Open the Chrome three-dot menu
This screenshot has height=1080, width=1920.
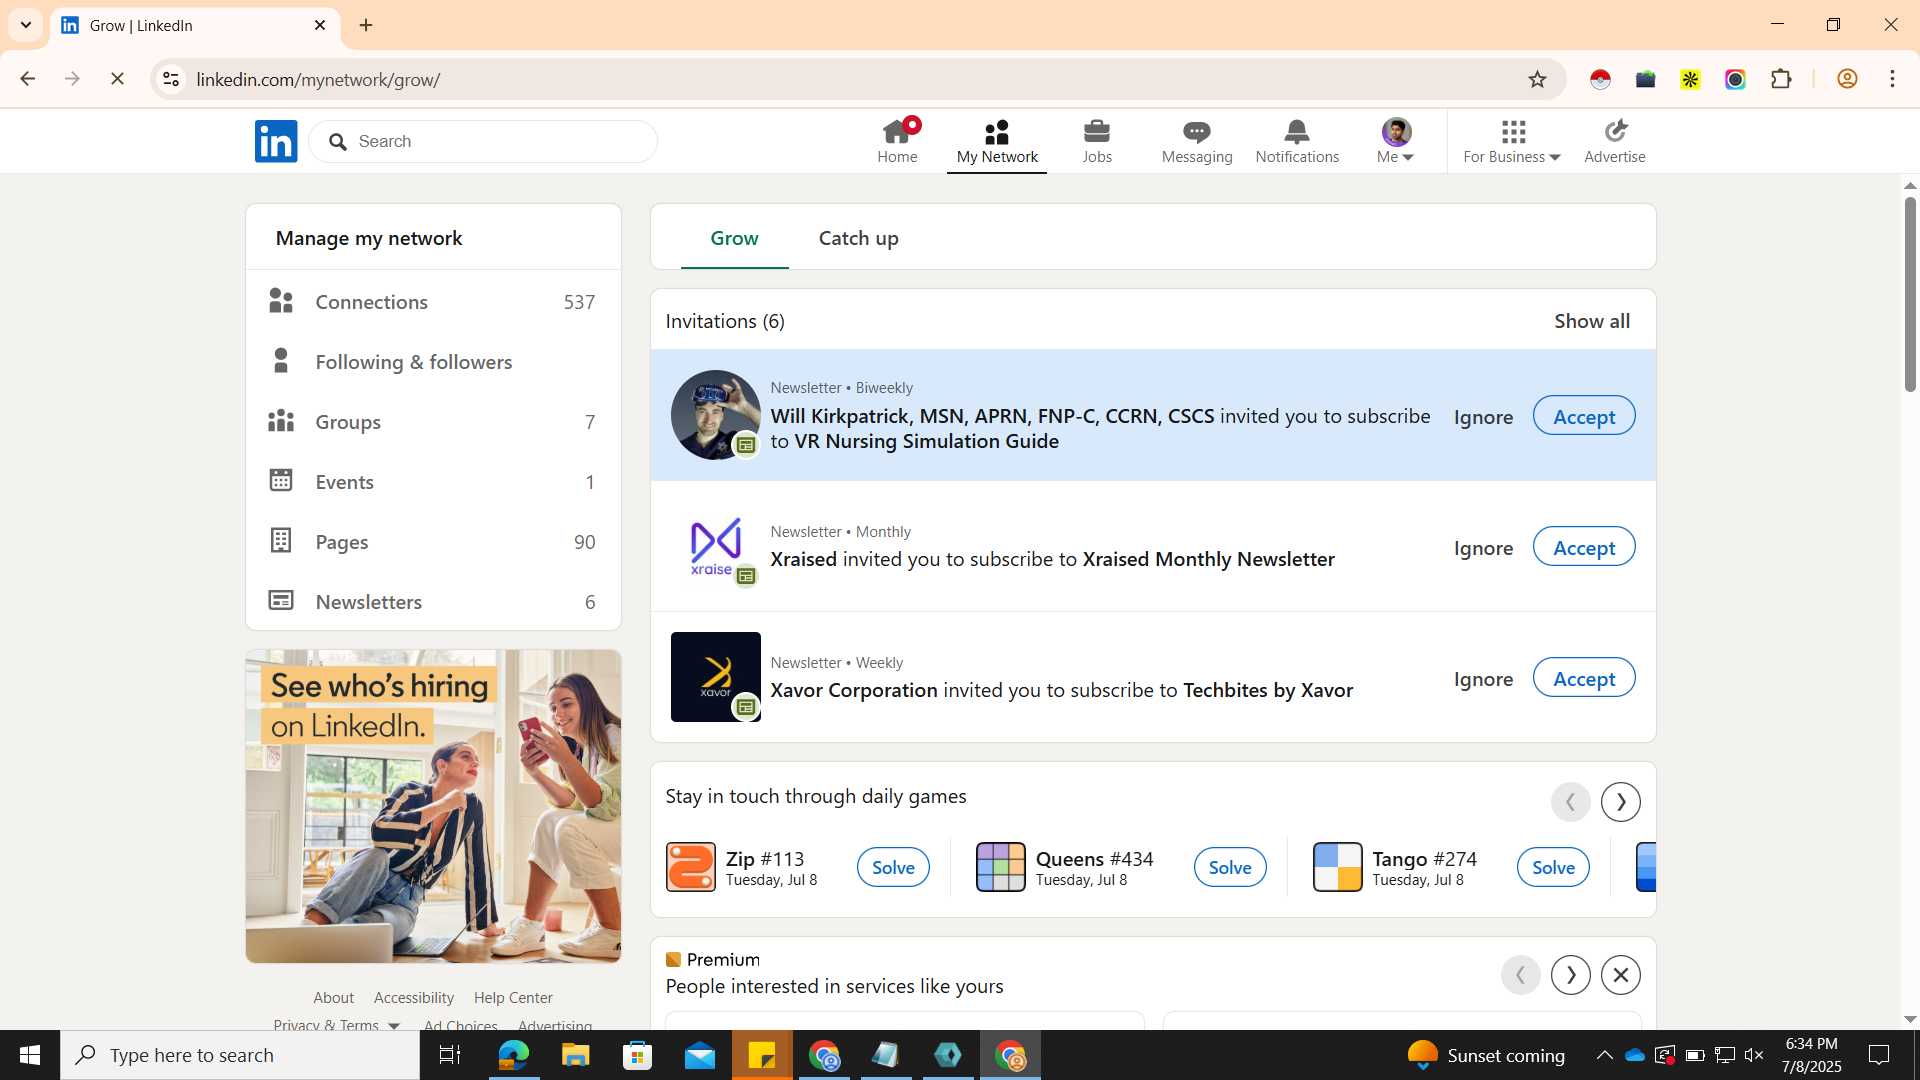pos(1892,79)
